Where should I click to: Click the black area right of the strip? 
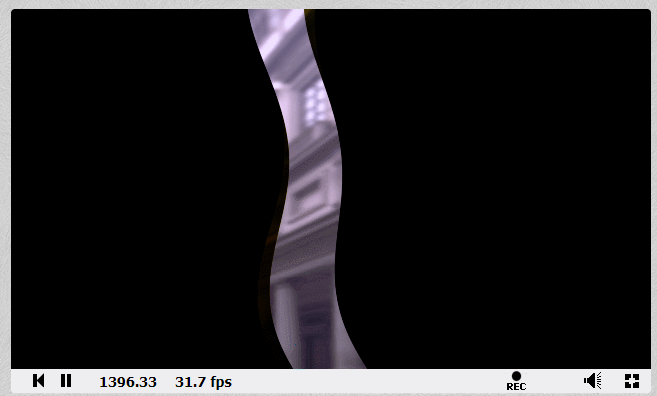point(494,189)
